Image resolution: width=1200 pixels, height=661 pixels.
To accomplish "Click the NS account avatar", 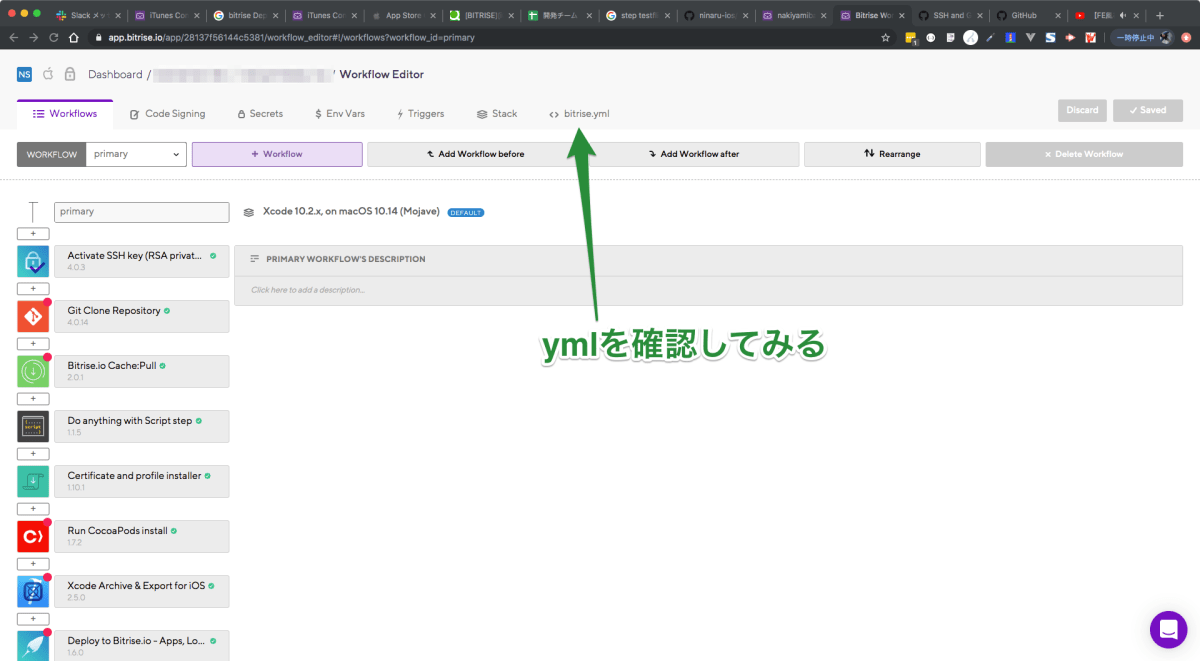I will [x=24, y=74].
